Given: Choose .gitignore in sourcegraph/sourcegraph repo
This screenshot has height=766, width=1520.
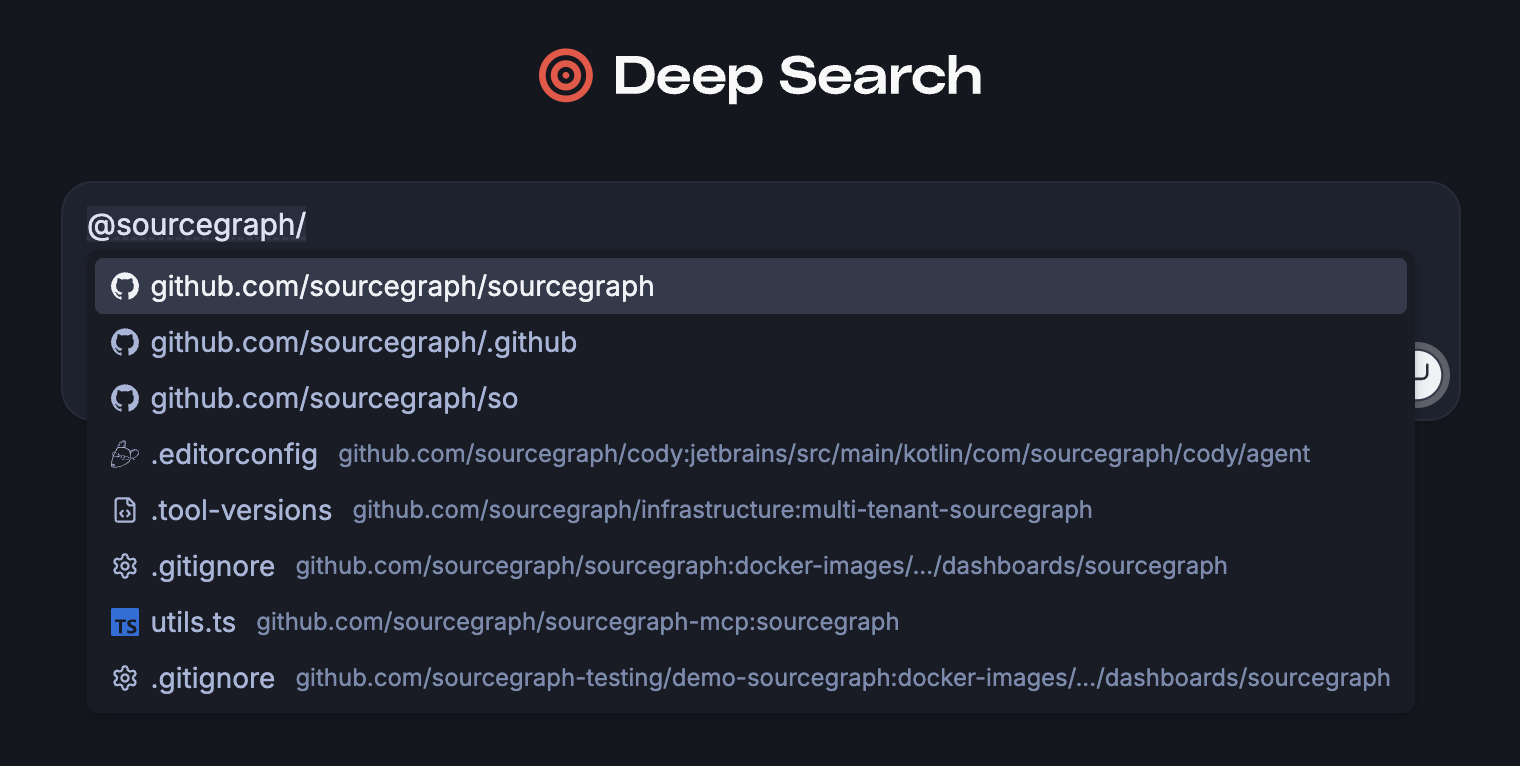Looking at the screenshot, I should tap(751, 566).
